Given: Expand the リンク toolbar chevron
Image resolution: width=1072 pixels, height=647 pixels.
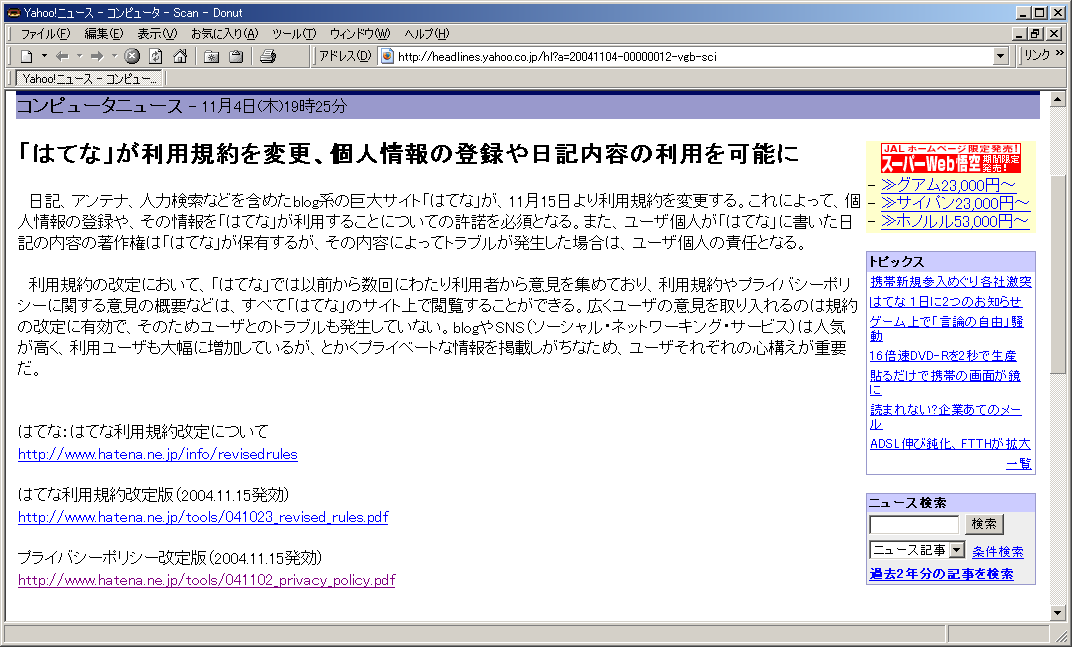Looking at the screenshot, I should pos(1060,53).
